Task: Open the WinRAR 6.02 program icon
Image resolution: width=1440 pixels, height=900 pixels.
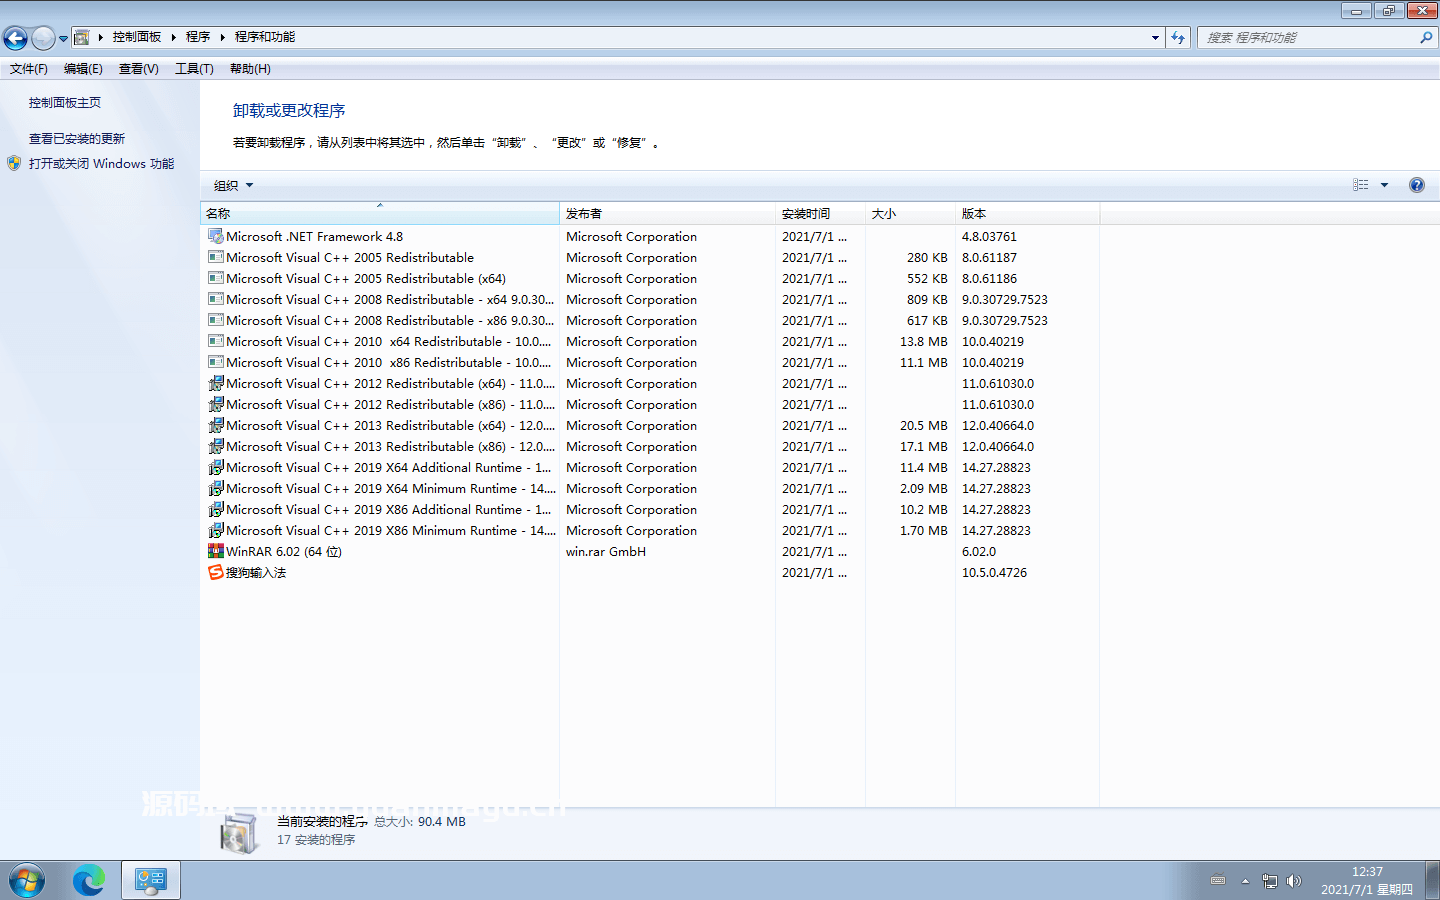Action: pyautogui.click(x=214, y=551)
